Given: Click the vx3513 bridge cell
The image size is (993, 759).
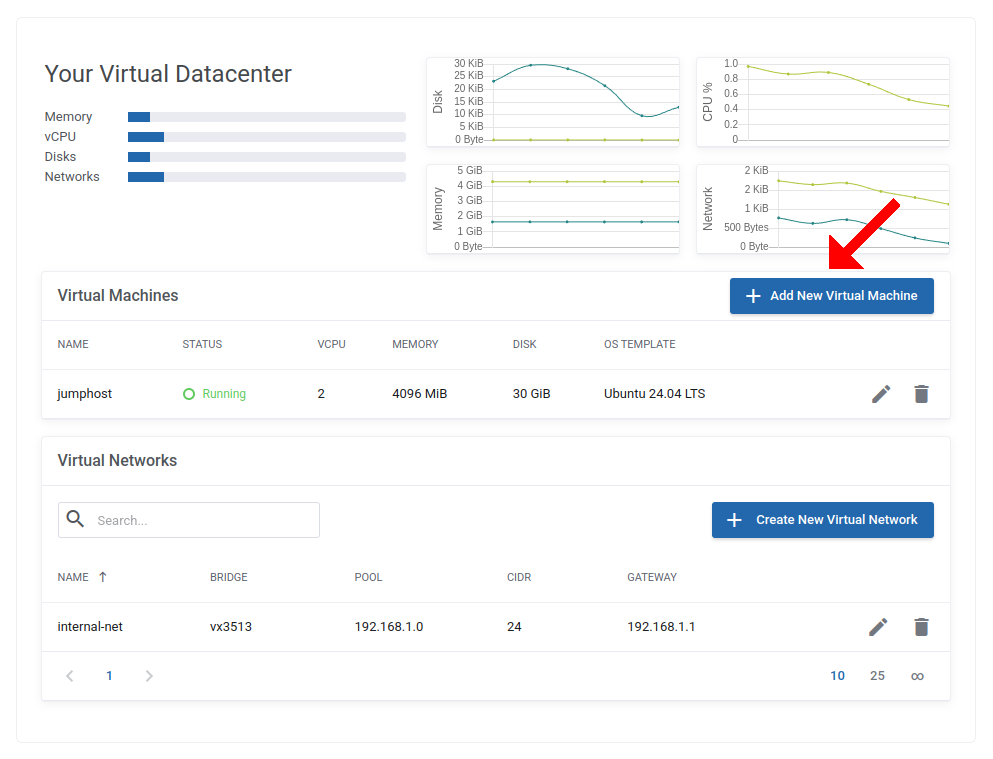Looking at the screenshot, I should [231, 627].
